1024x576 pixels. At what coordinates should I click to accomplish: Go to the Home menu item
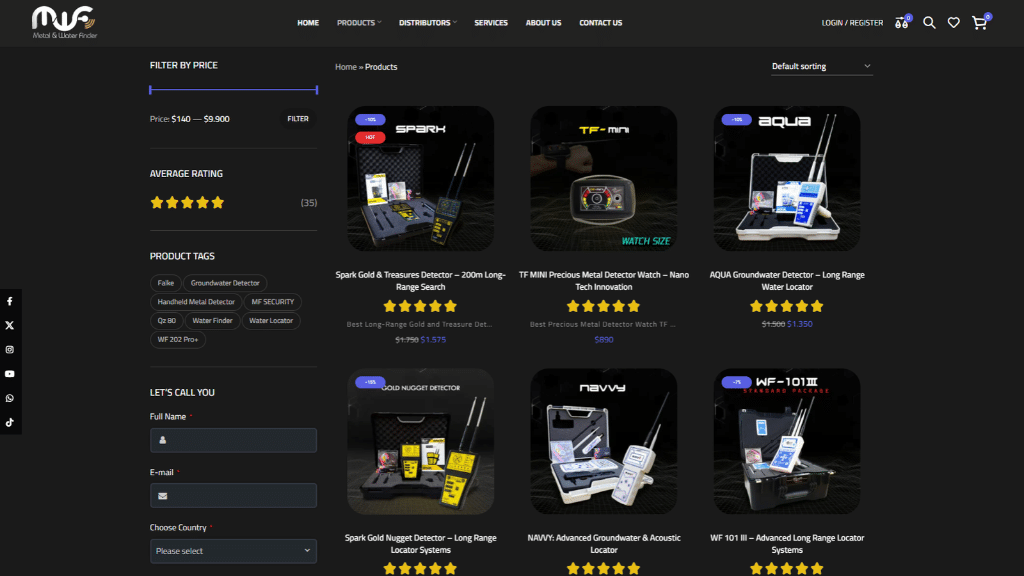[308, 23]
